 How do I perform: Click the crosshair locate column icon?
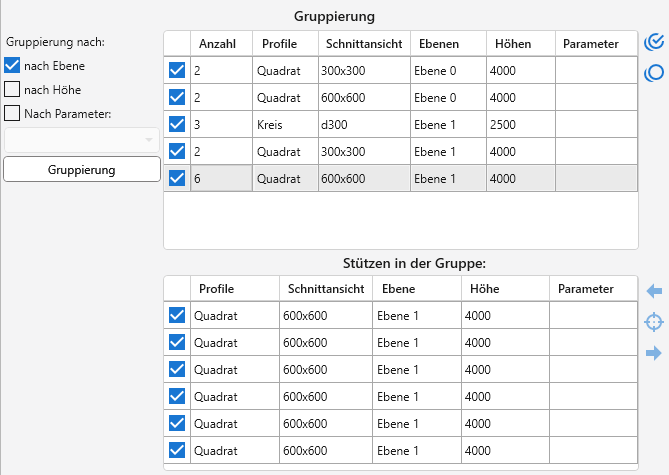[x=655, y=322]
